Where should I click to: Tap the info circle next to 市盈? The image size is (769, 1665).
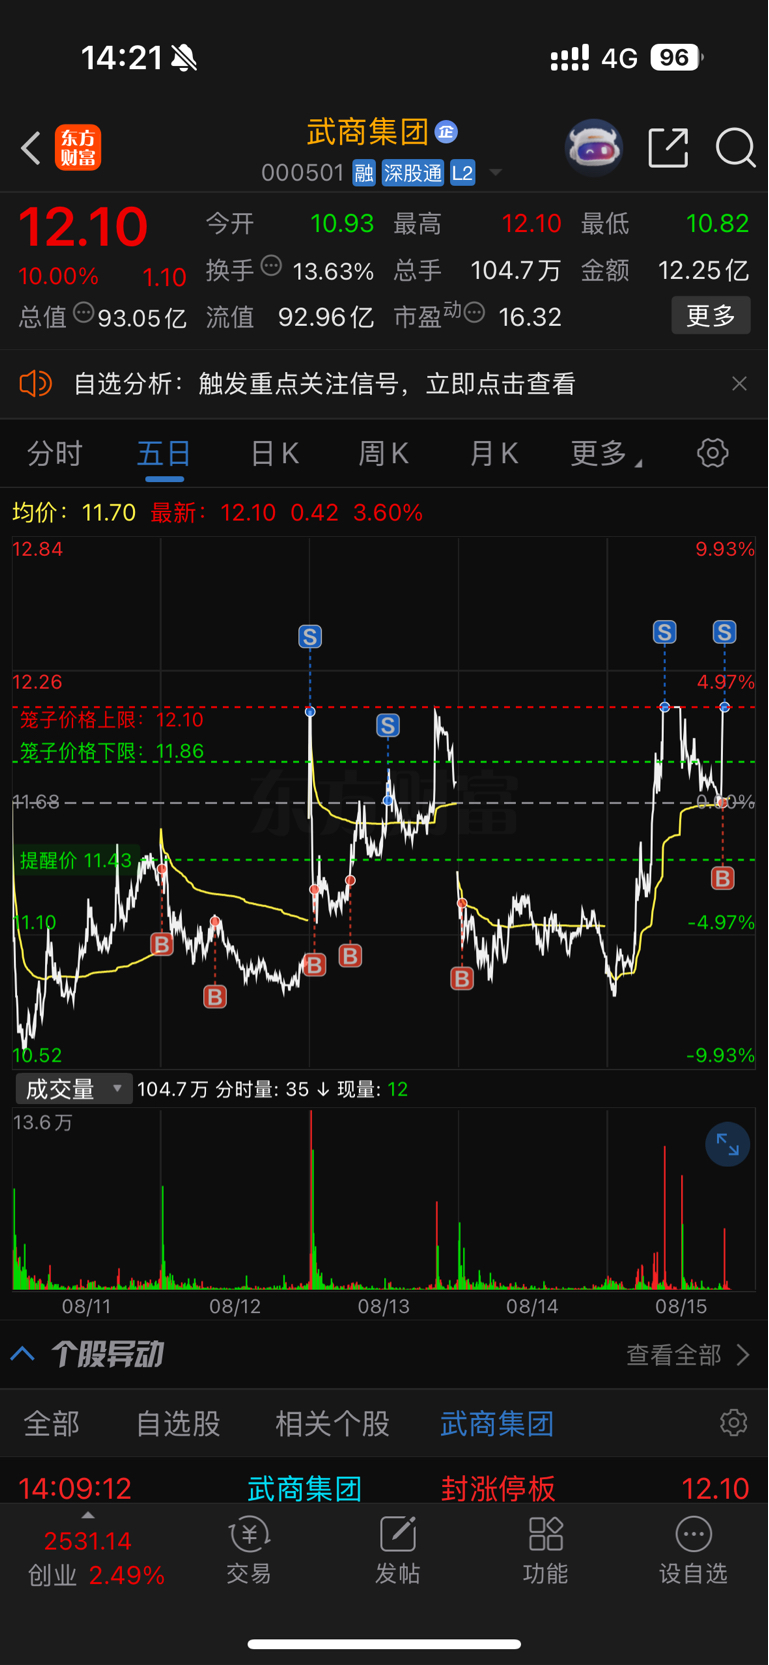click(475, 312)
